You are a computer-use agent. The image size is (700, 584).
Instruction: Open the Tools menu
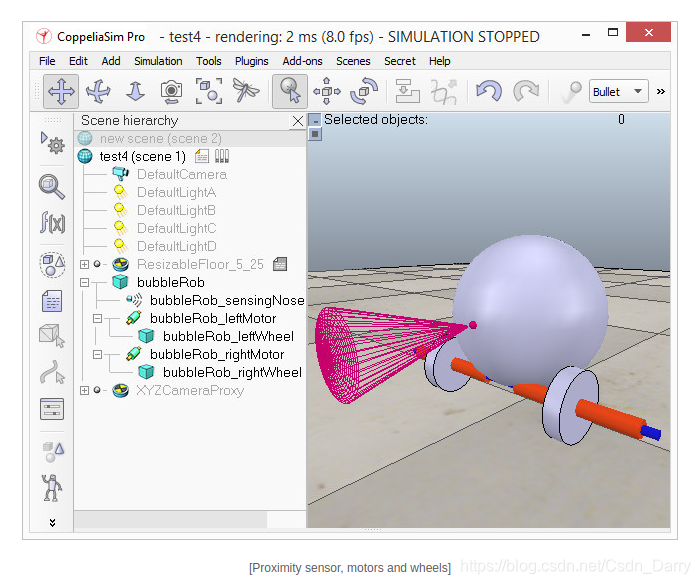point(208,61)
